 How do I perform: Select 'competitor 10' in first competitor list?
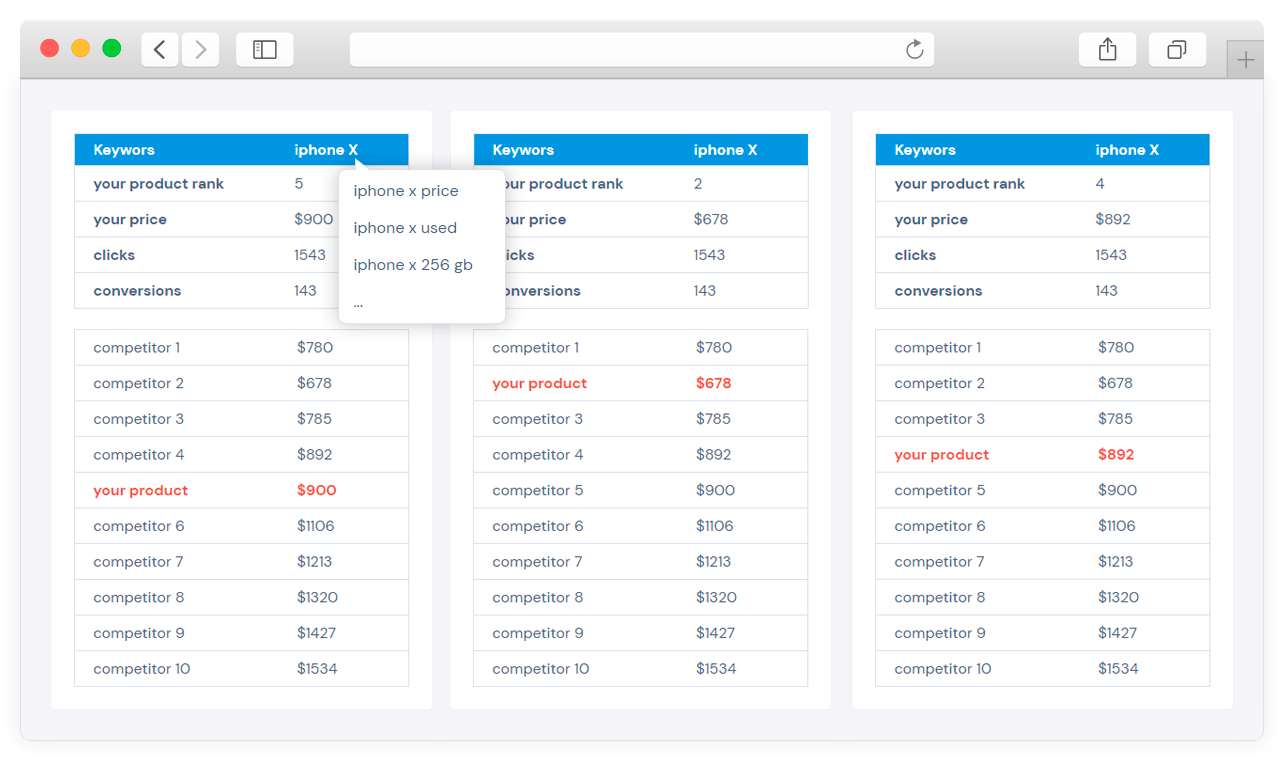[142, 669]
